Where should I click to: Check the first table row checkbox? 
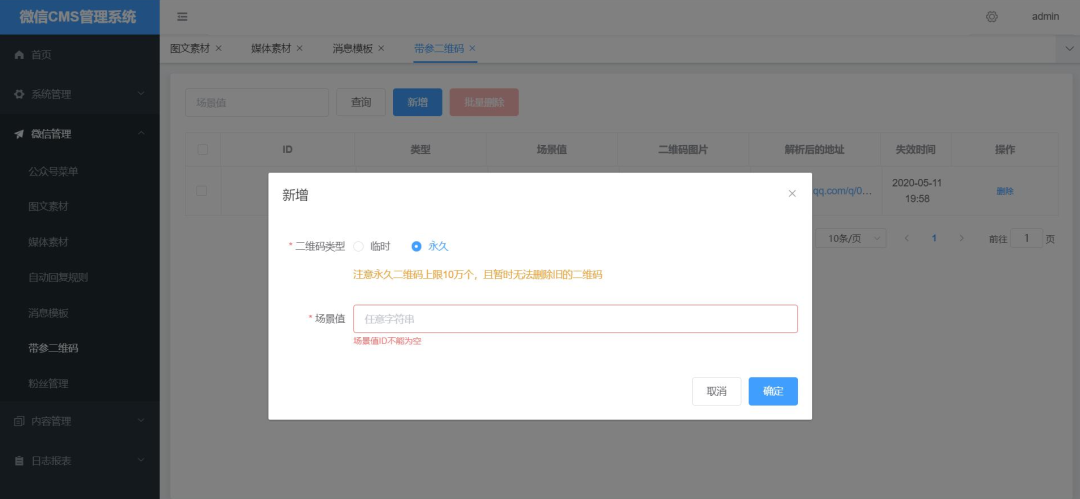(202, 191)
